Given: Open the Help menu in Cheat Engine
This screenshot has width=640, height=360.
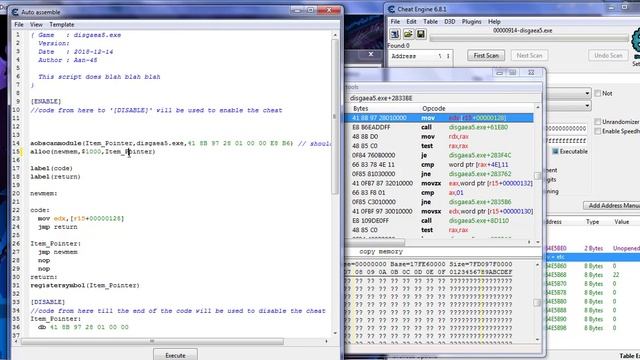Looking at the screenshot, I should (494, 22).
